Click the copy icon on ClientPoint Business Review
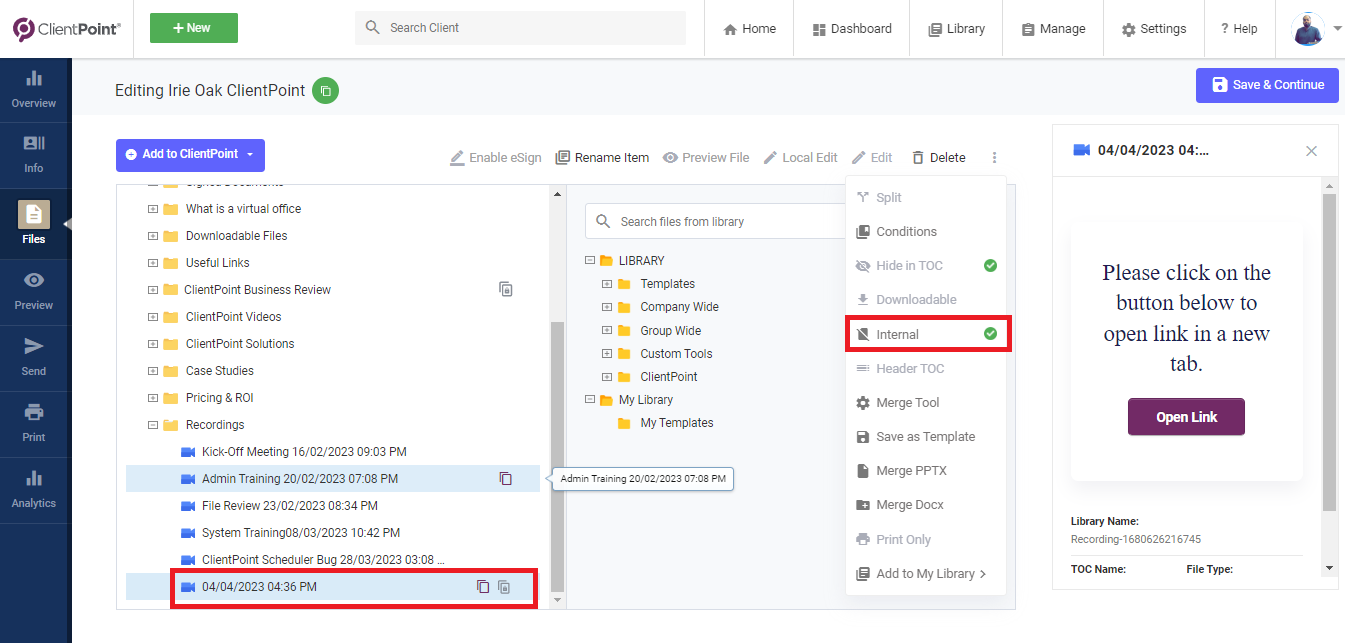Viewport: 1345px width, 643px height. click(506, 289)
